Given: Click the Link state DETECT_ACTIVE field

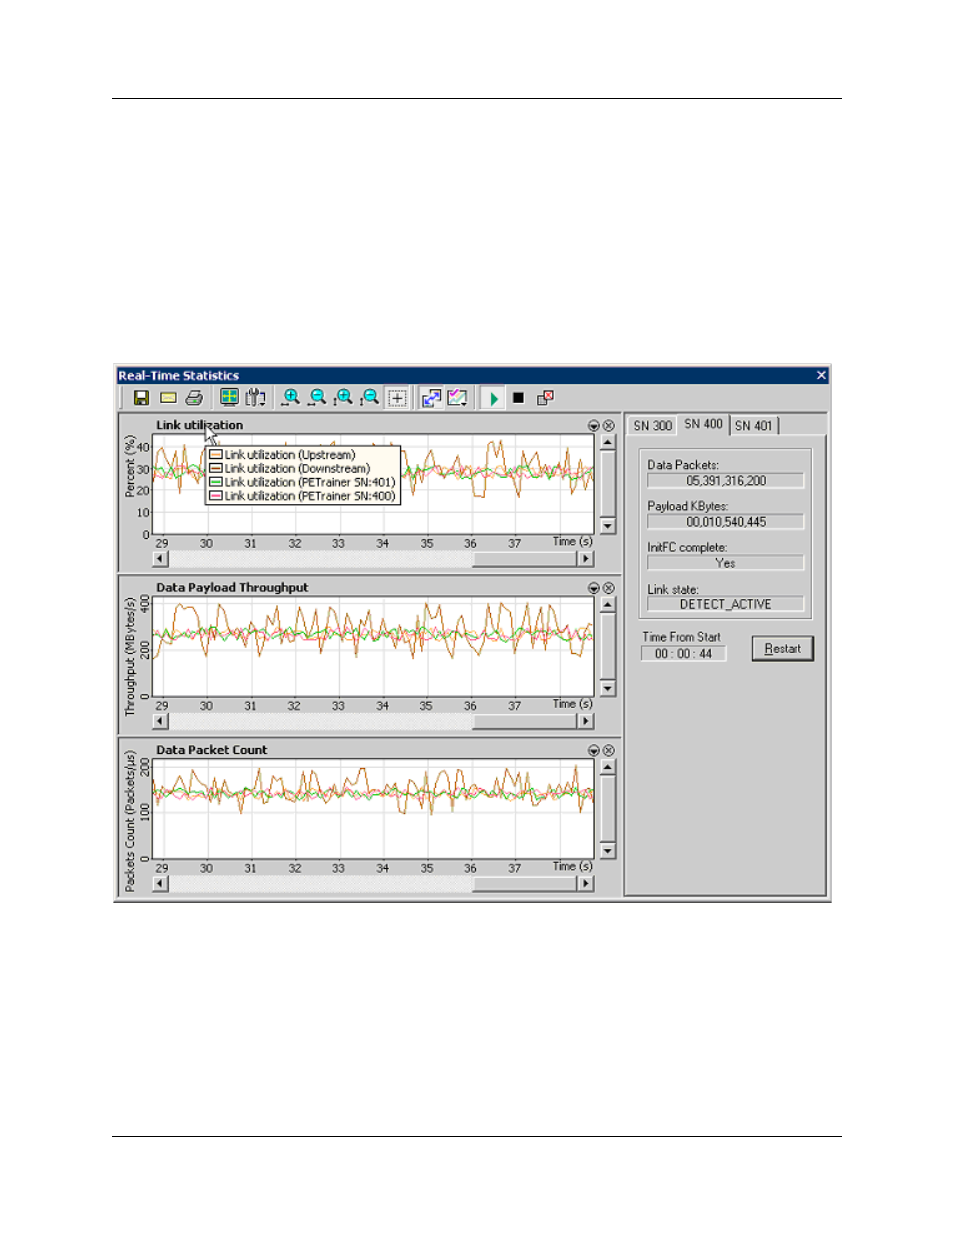Looking at the screenshot, I should click(726, 604).
